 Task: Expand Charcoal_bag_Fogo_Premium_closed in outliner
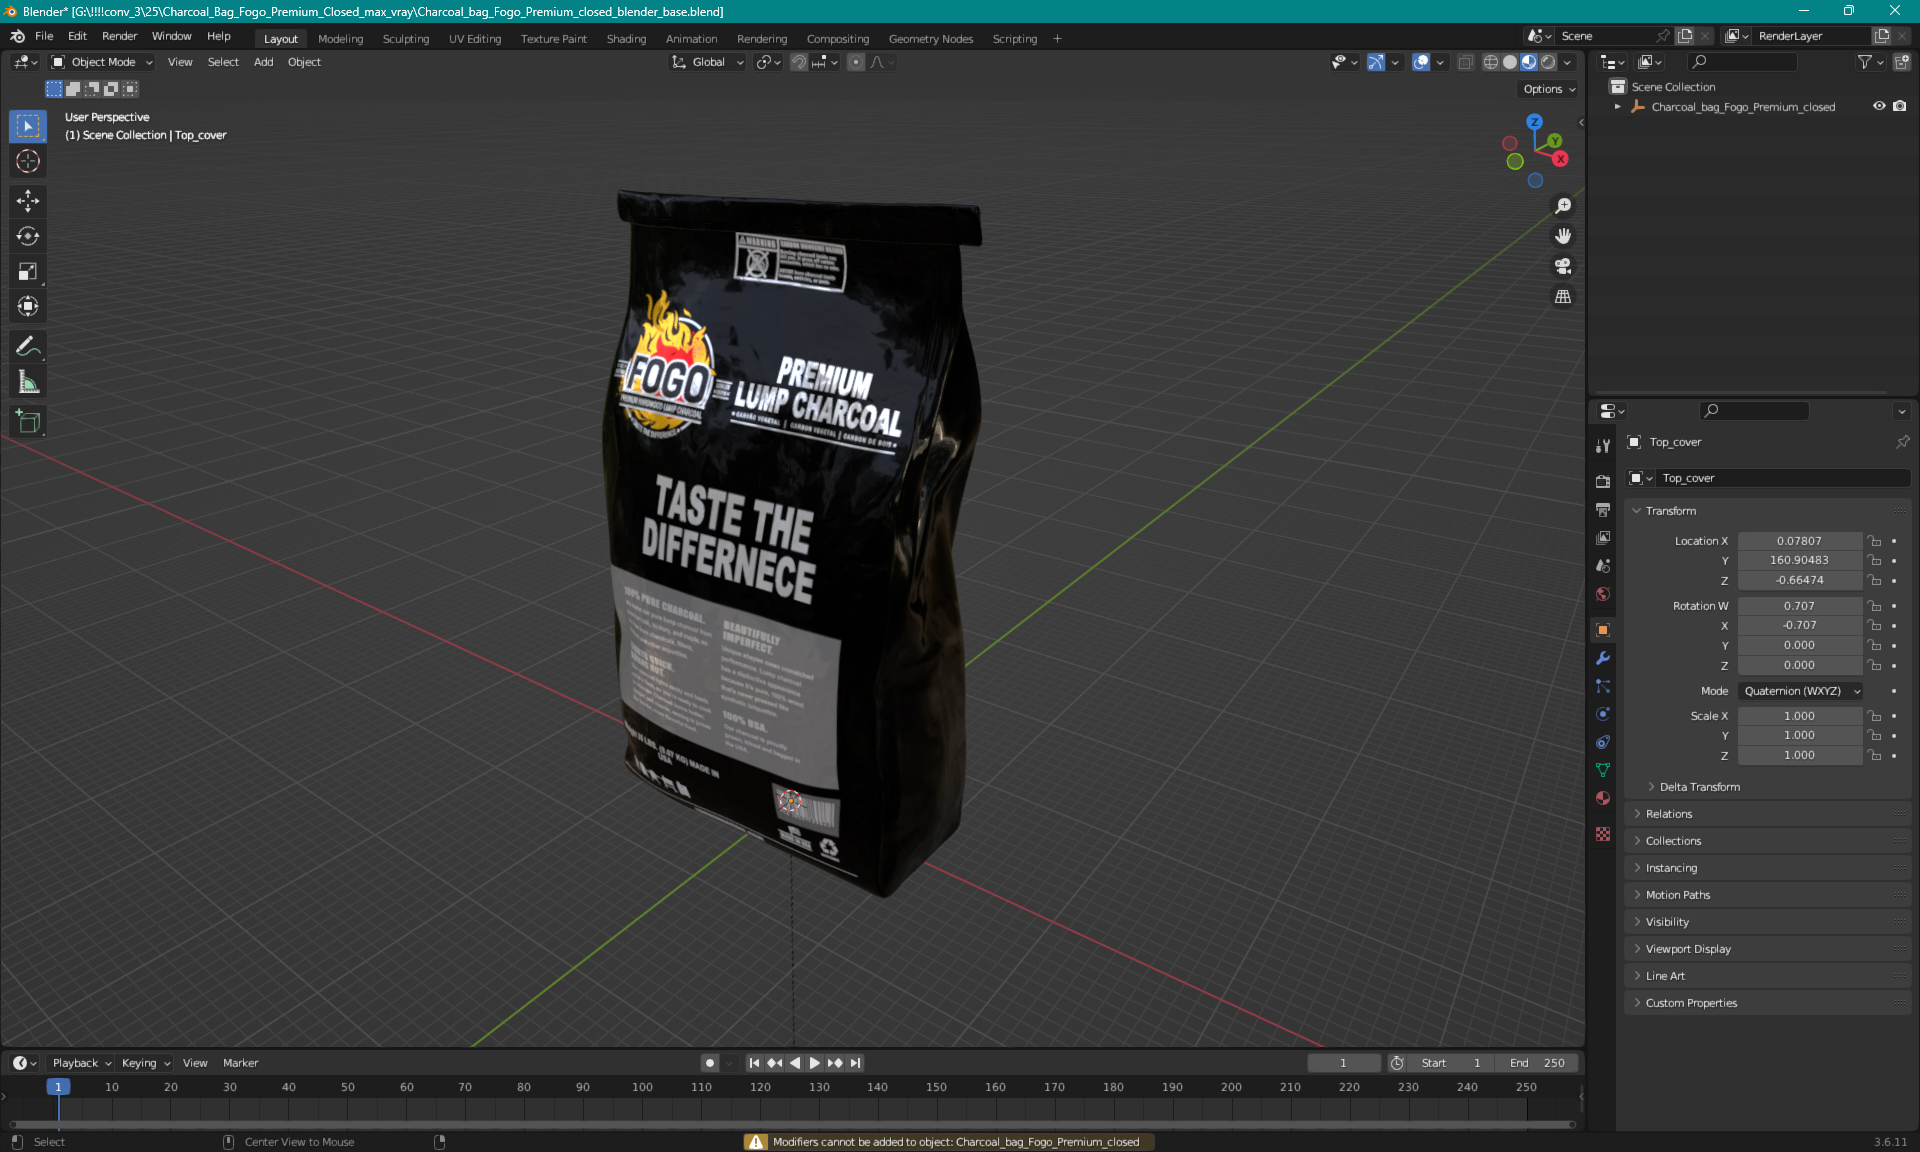[x=1618, y=107]
